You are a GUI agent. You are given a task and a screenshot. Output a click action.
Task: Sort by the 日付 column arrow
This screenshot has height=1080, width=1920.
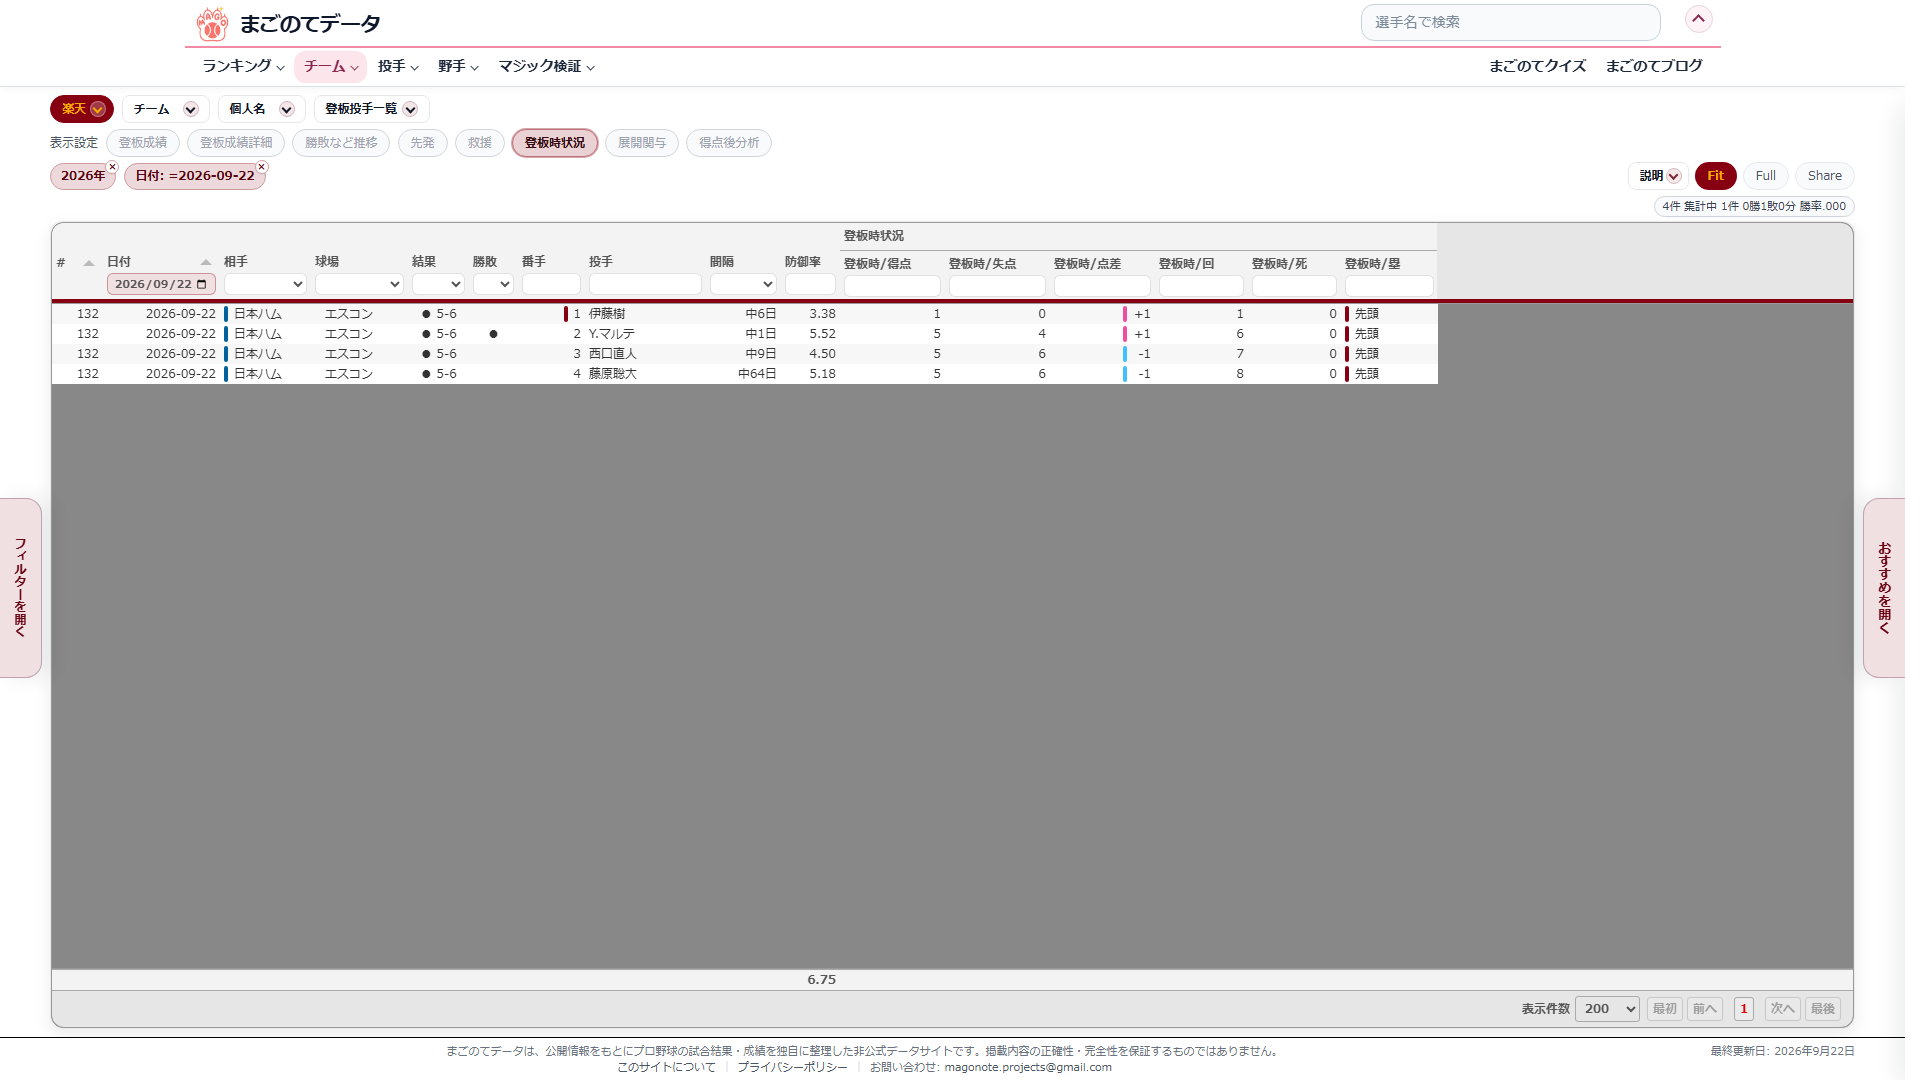(x=206, y=263)
